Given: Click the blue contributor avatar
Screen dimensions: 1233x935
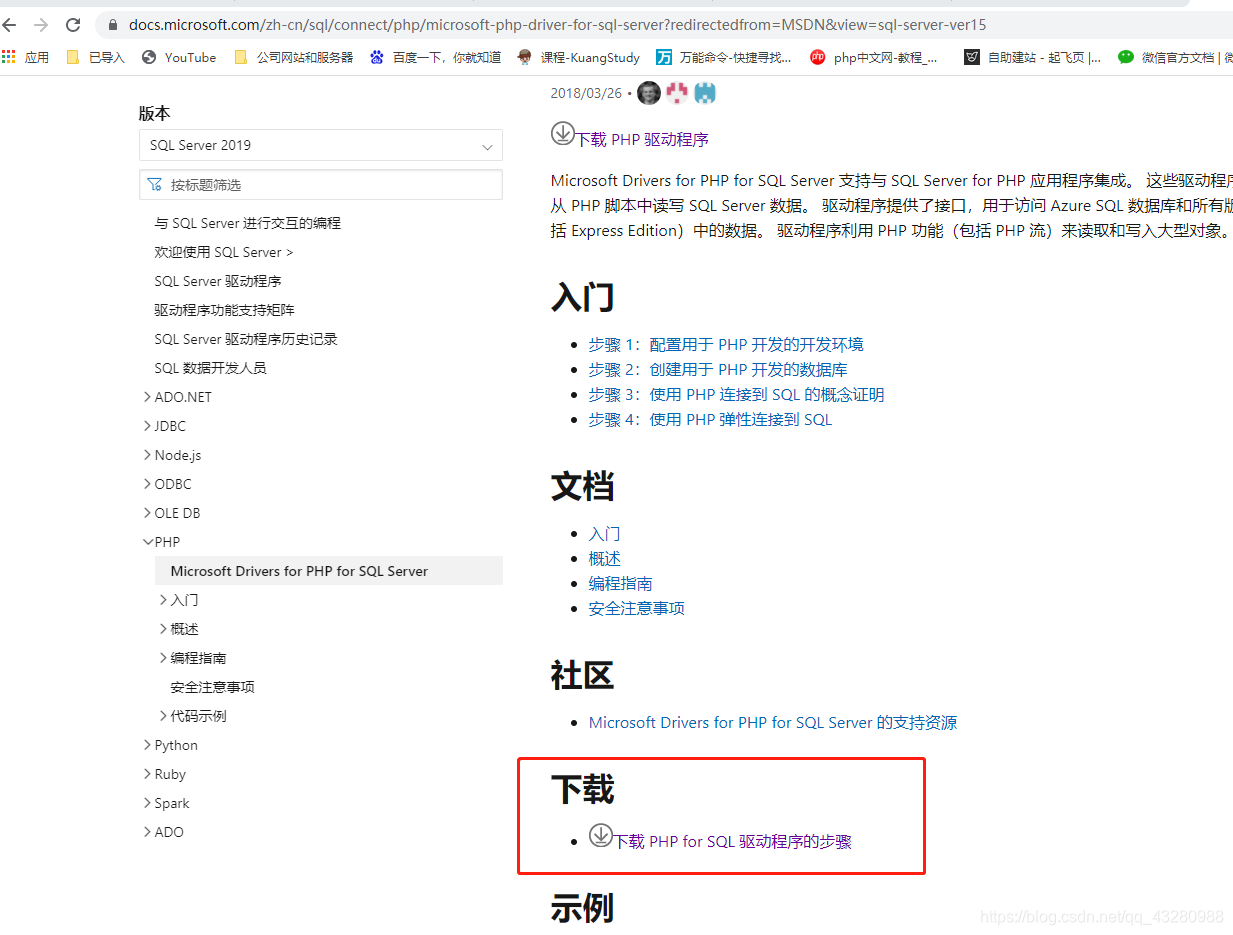Looking at the screenshot, I should click(x=706, y=93).
